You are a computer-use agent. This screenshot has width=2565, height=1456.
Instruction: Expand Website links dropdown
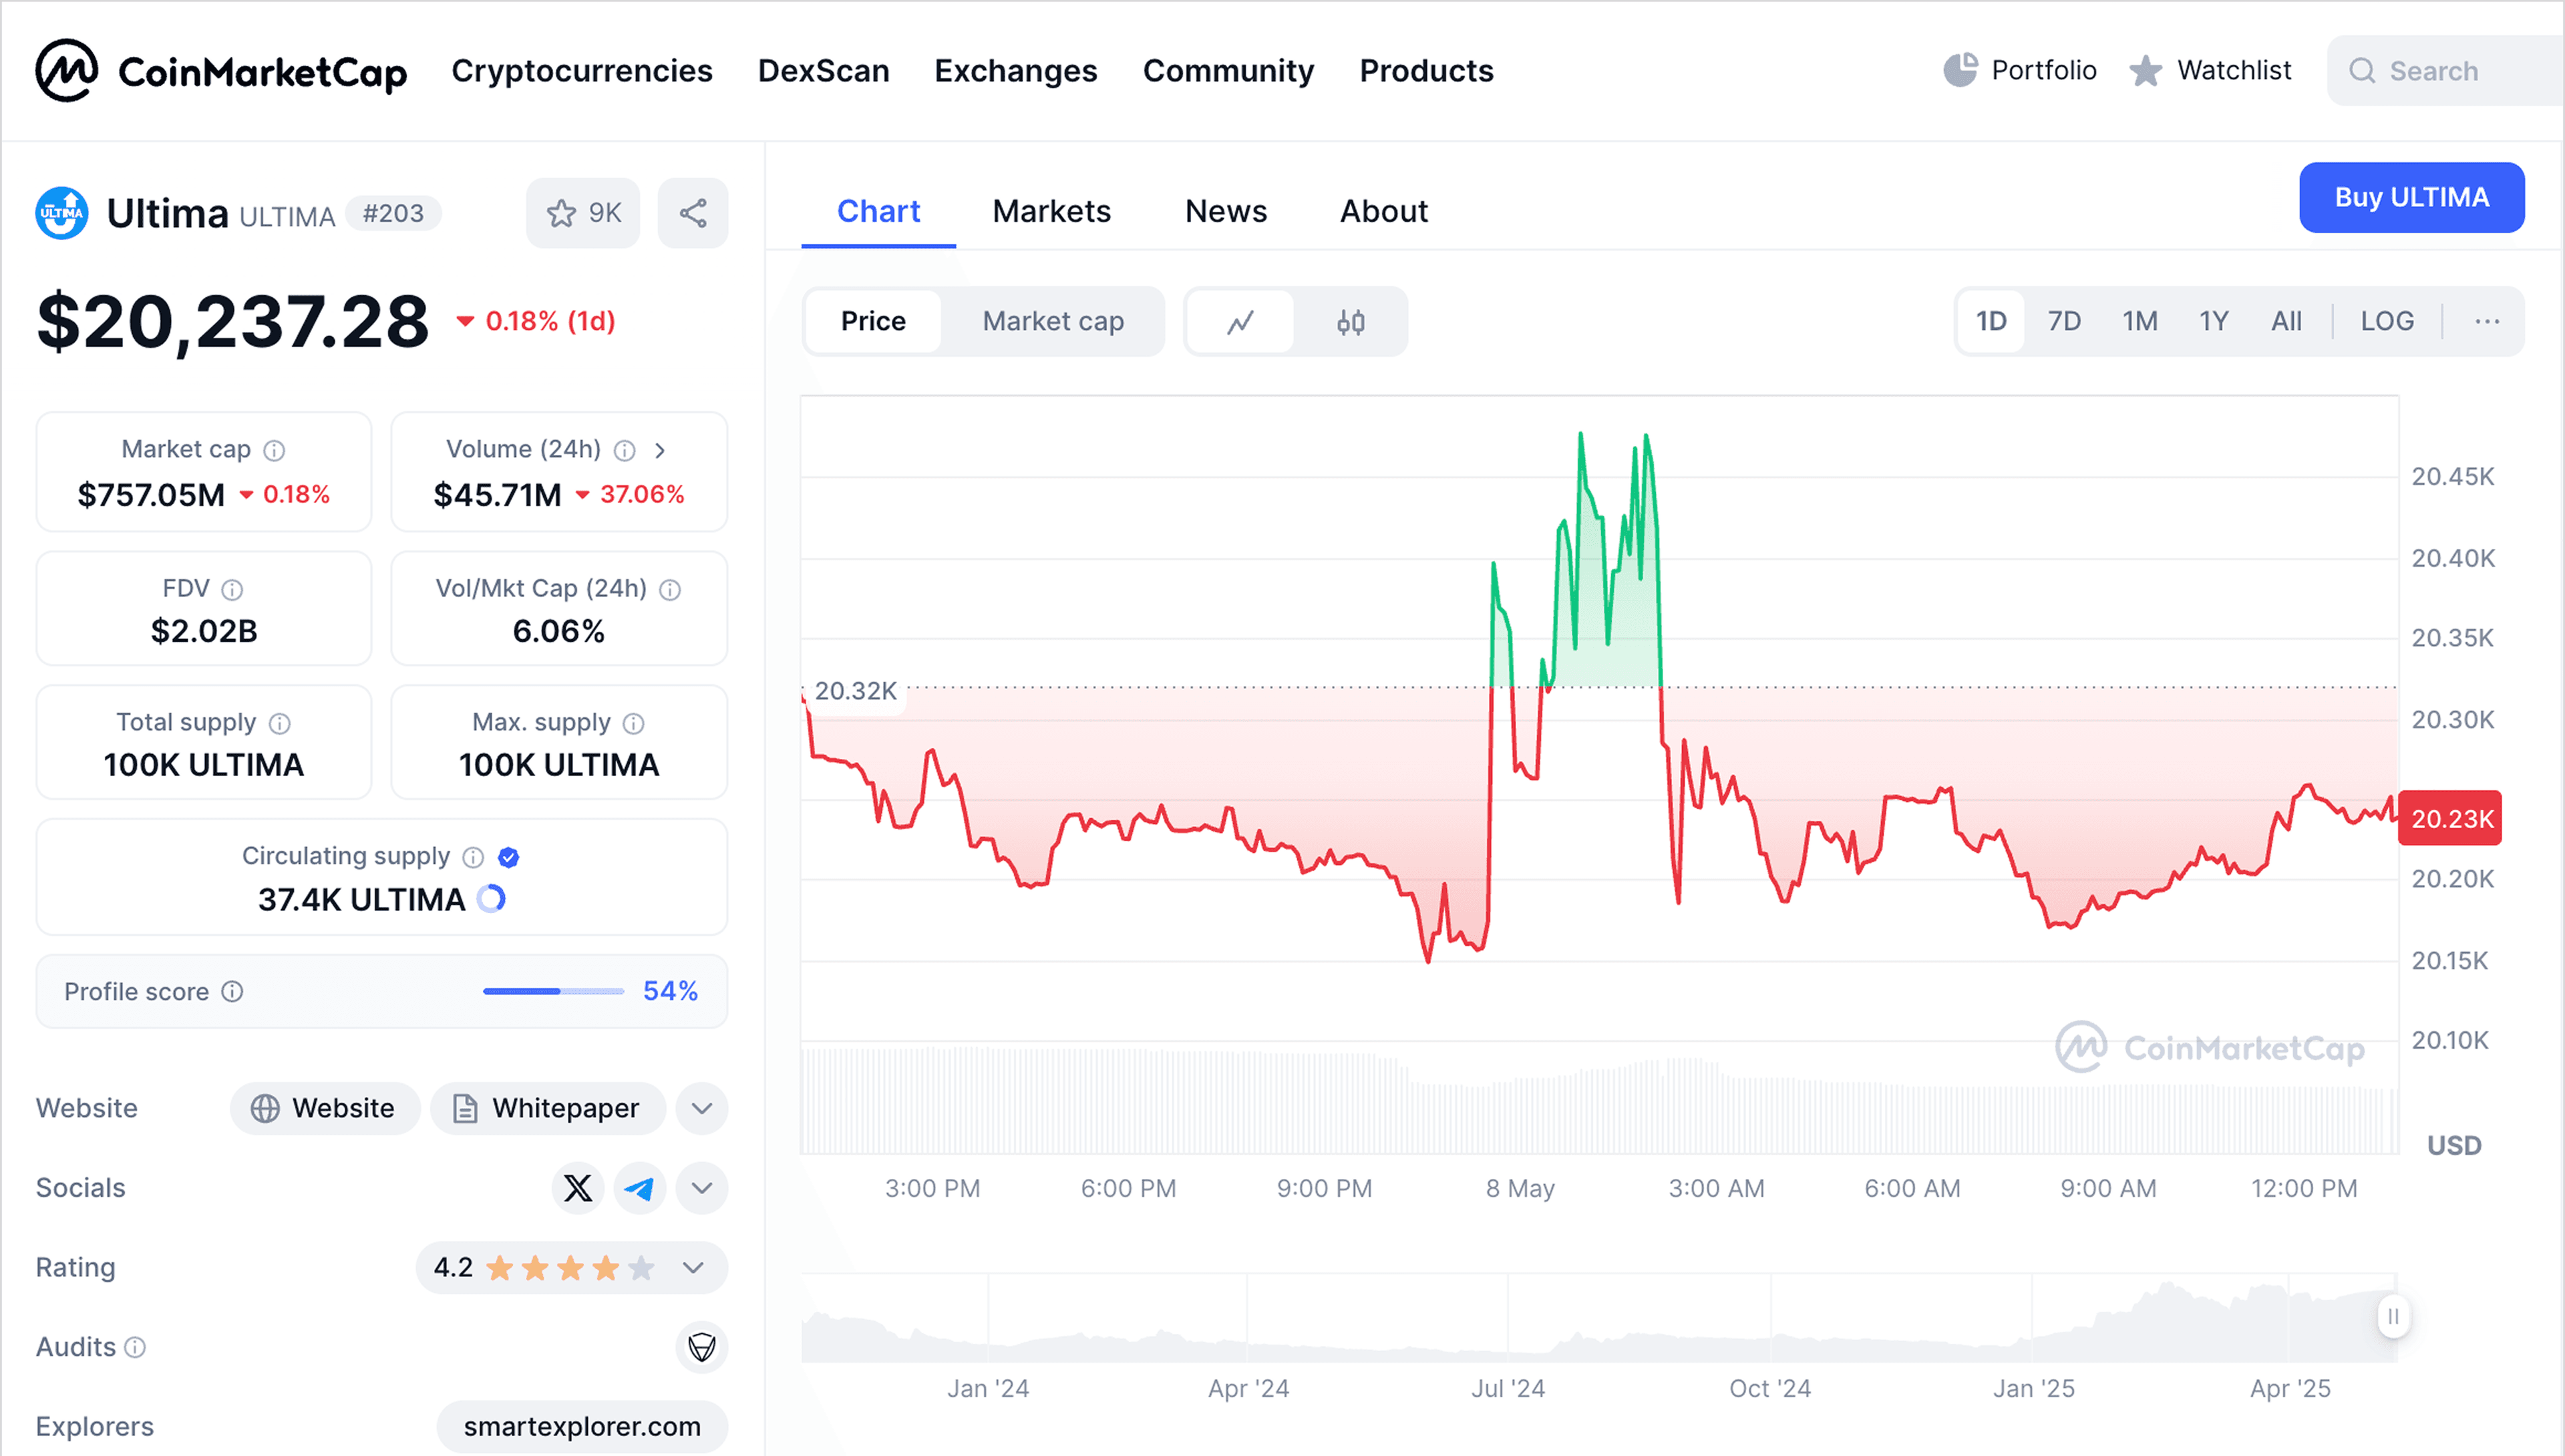point(702,1108)
